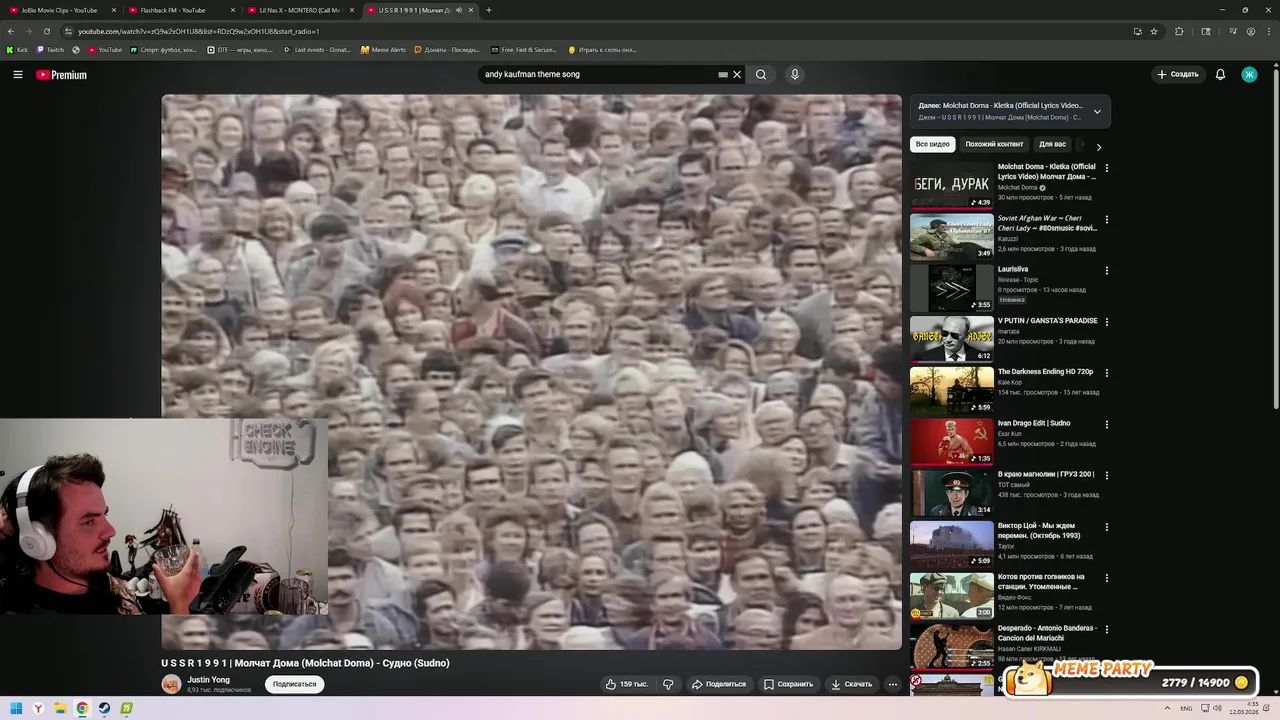
Task: Close the Flashback FM tab
Action: [231, 10]
